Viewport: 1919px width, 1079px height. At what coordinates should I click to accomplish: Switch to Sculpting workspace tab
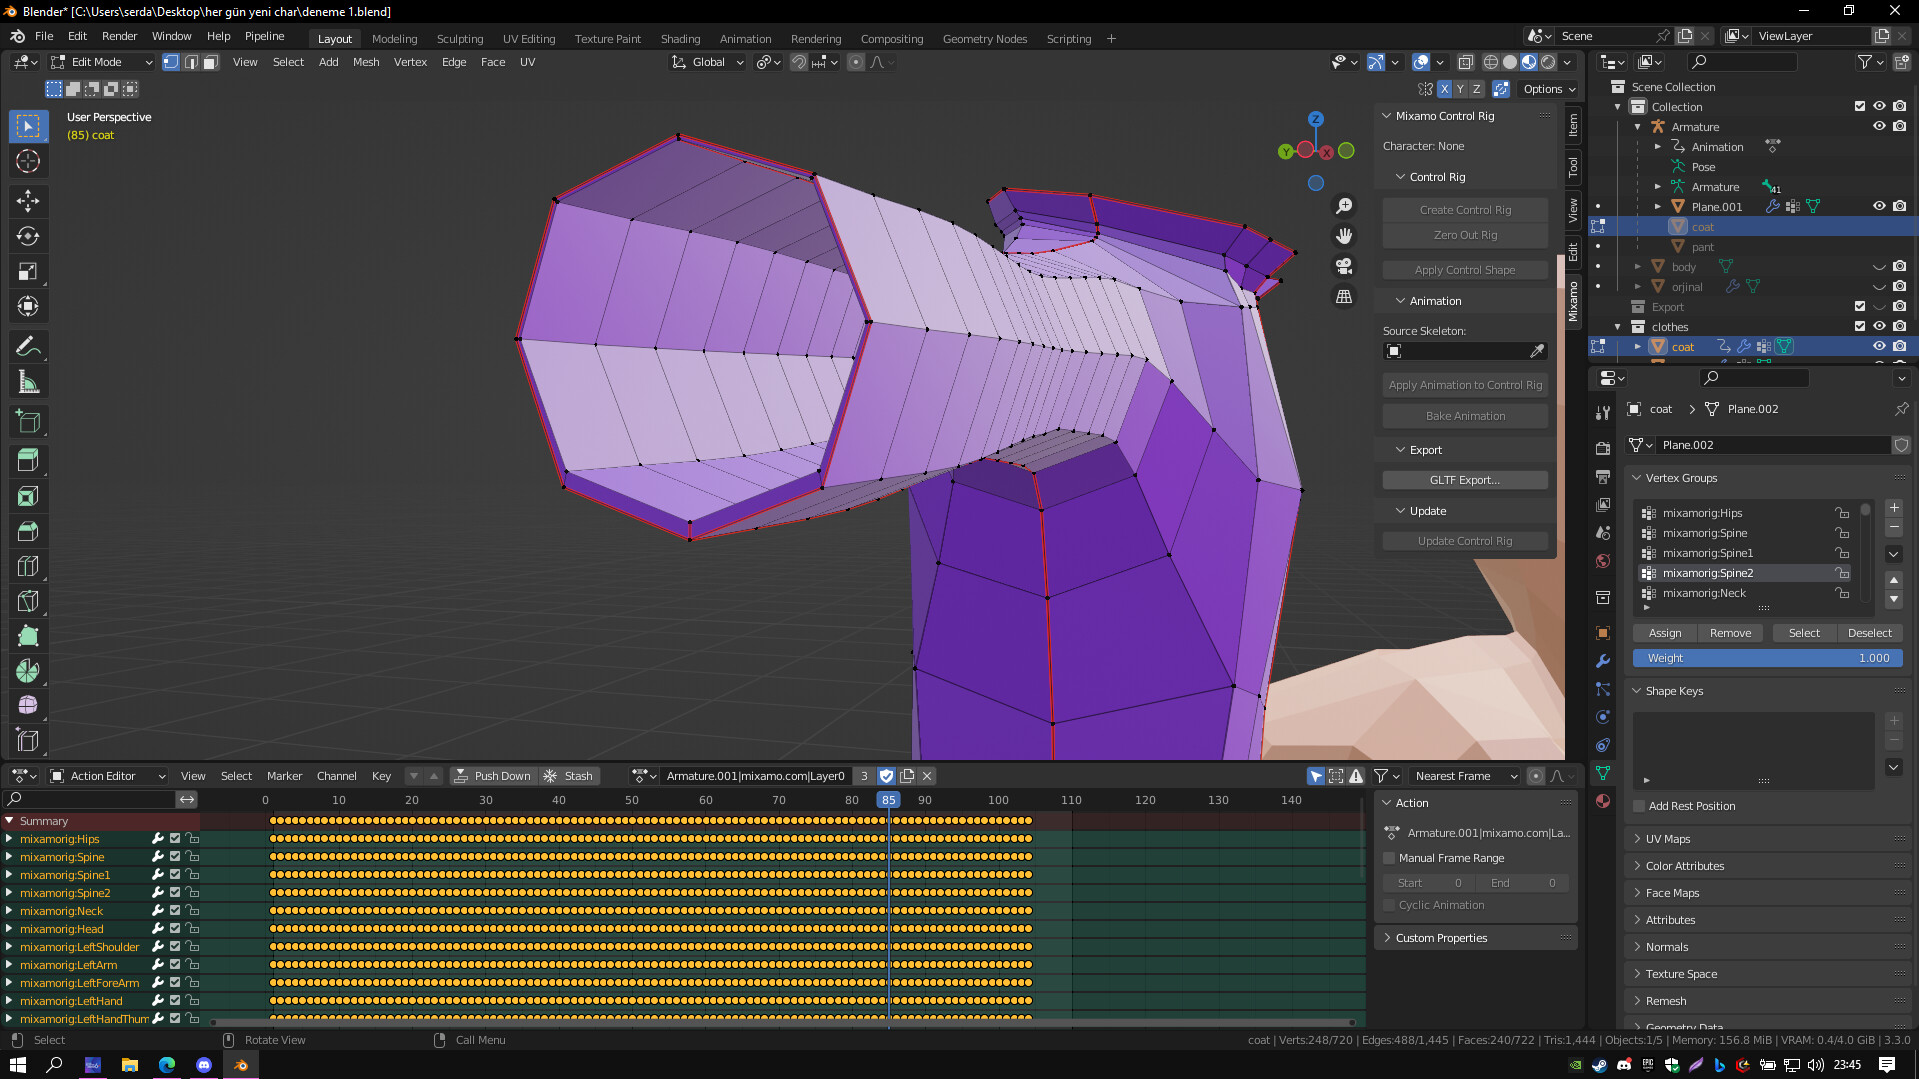click(x=460, y=39)
